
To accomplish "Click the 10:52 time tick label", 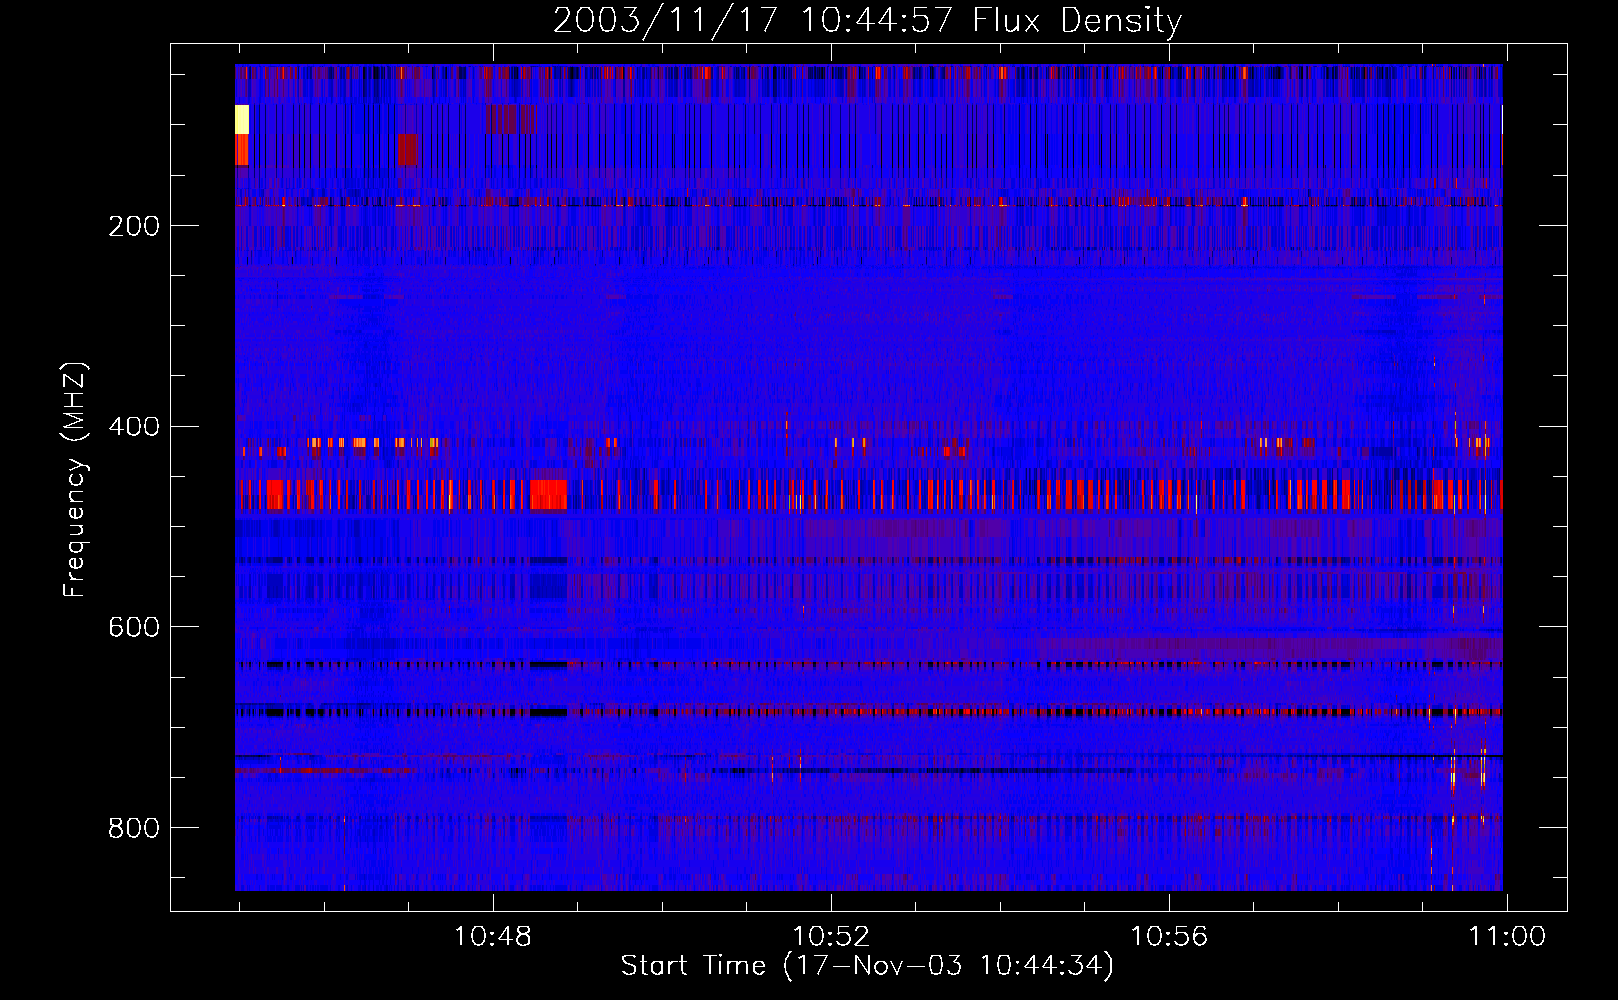I will point(831,937).
